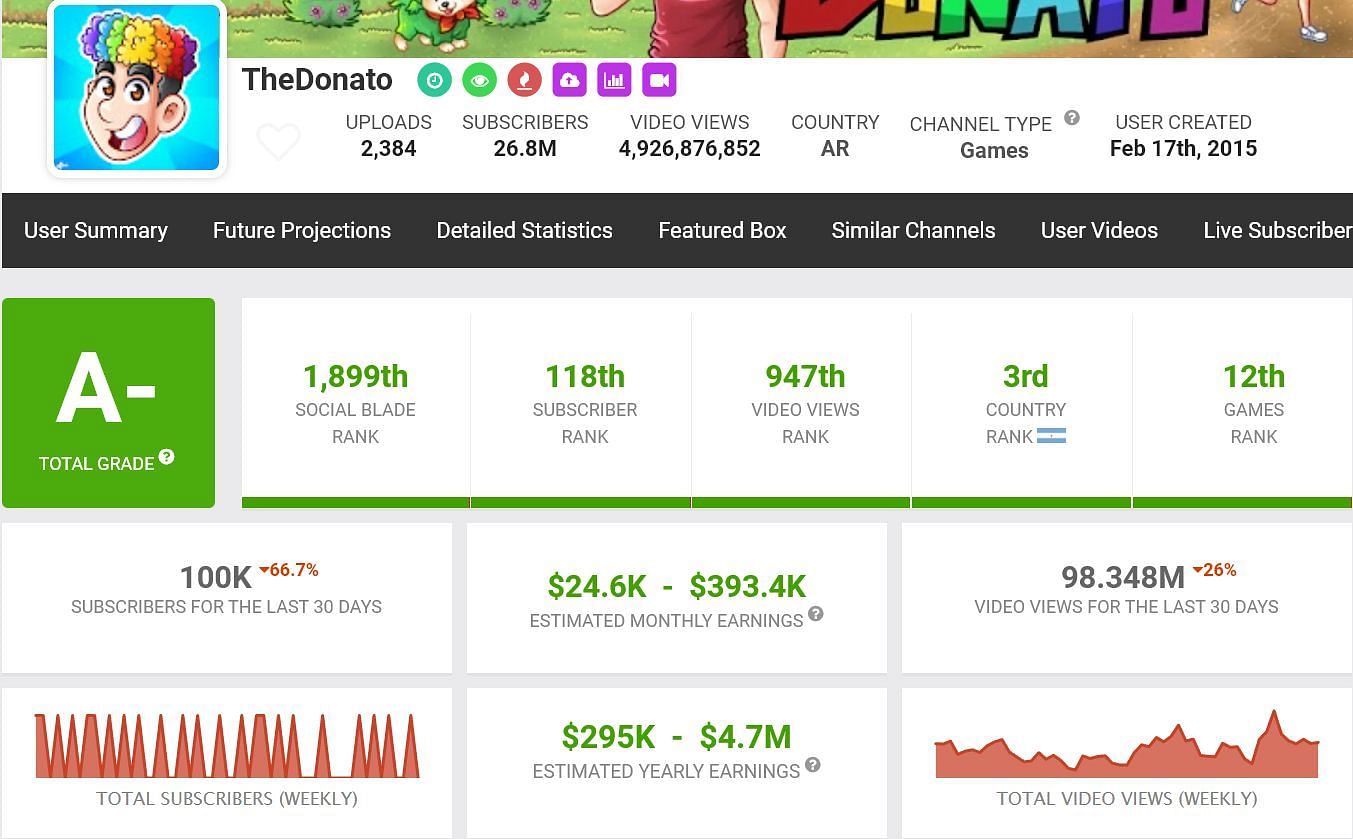Favorite the channel with the heart icon
This screenshot has width=1353, height=839.
tap(278, 141)
